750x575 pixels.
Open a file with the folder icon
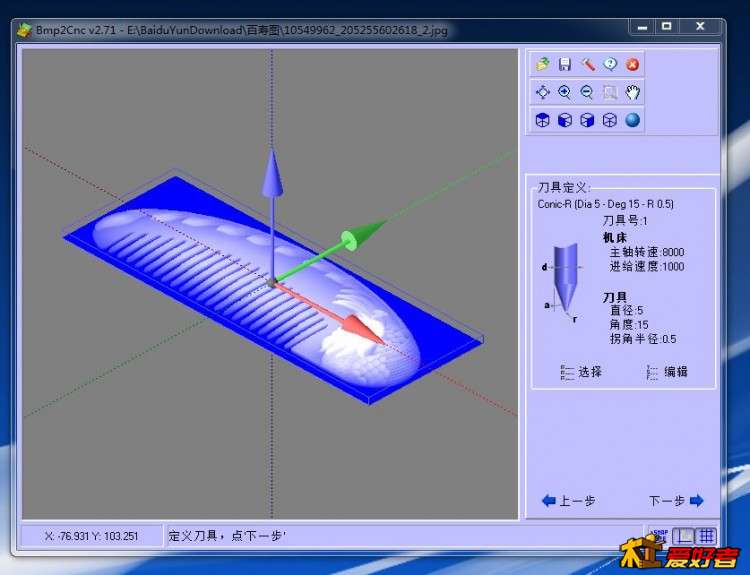(x=543, y=64)
